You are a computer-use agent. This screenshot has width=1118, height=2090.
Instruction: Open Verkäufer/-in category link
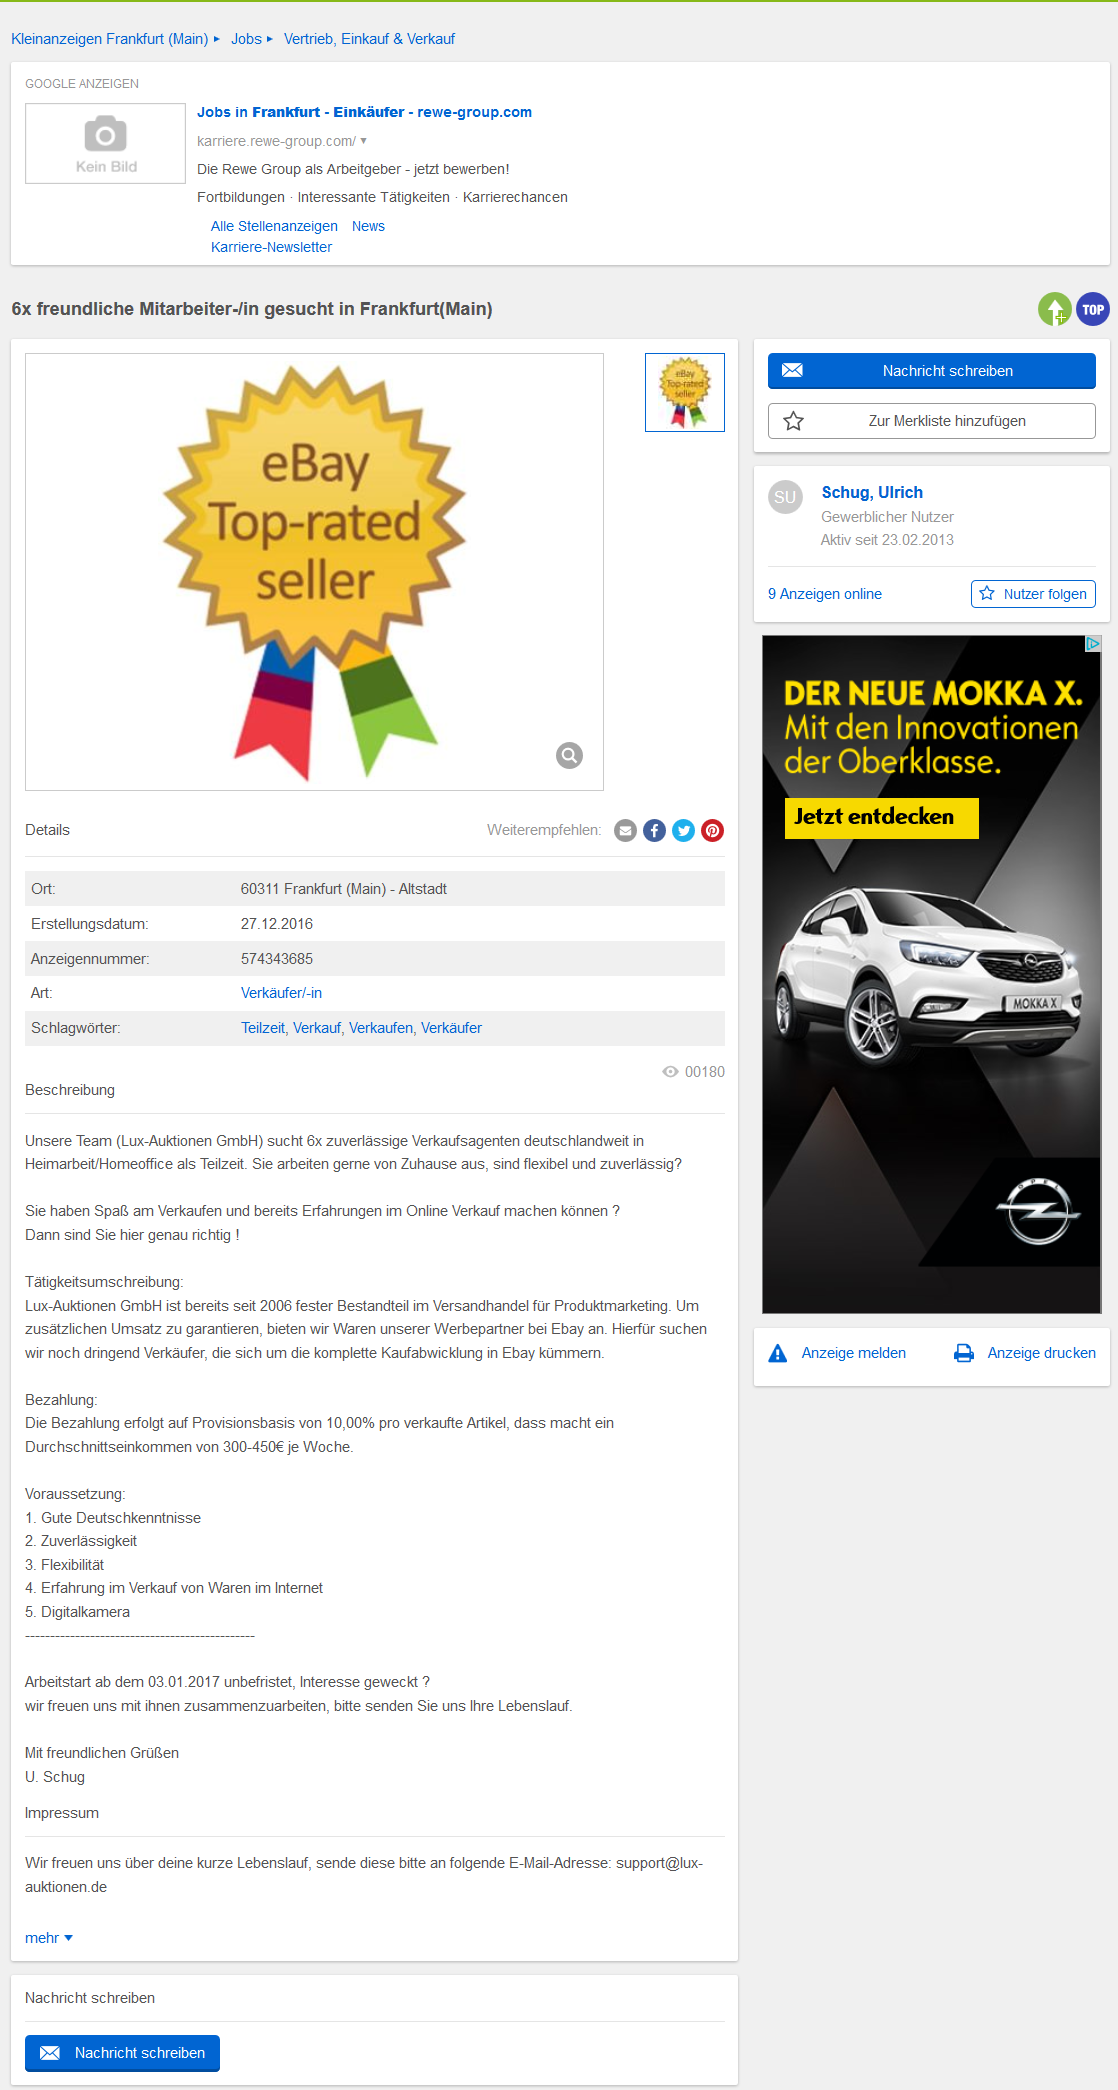[x=281, y=993]
